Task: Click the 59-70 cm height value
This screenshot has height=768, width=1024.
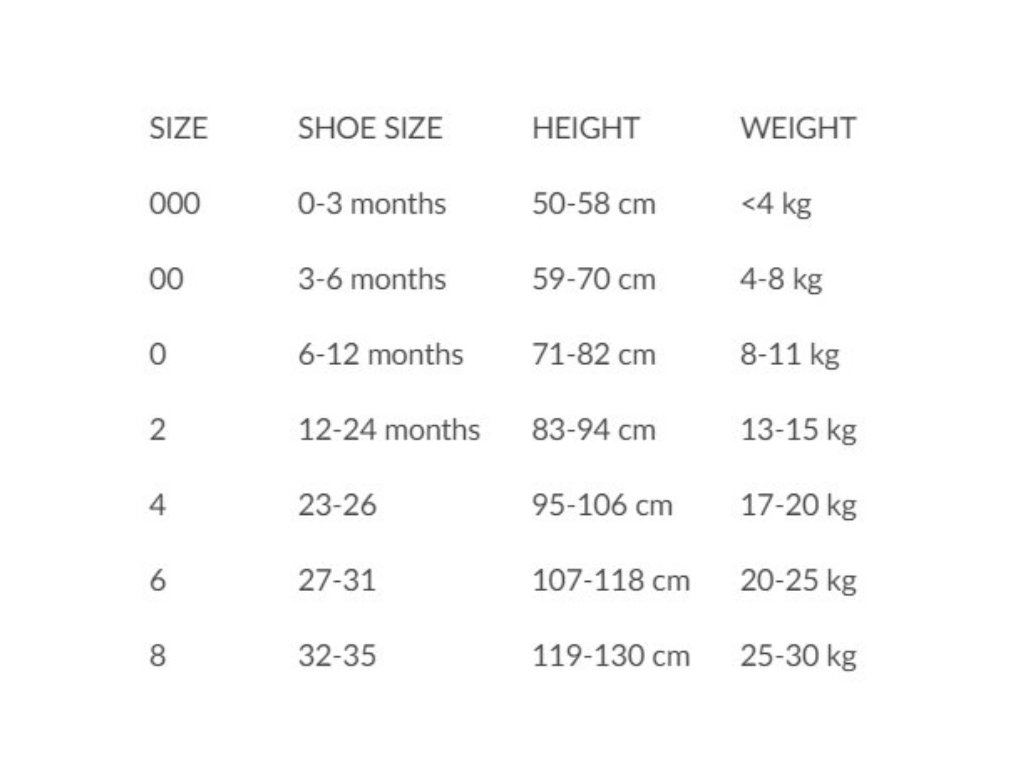Action: pos(594,280)
